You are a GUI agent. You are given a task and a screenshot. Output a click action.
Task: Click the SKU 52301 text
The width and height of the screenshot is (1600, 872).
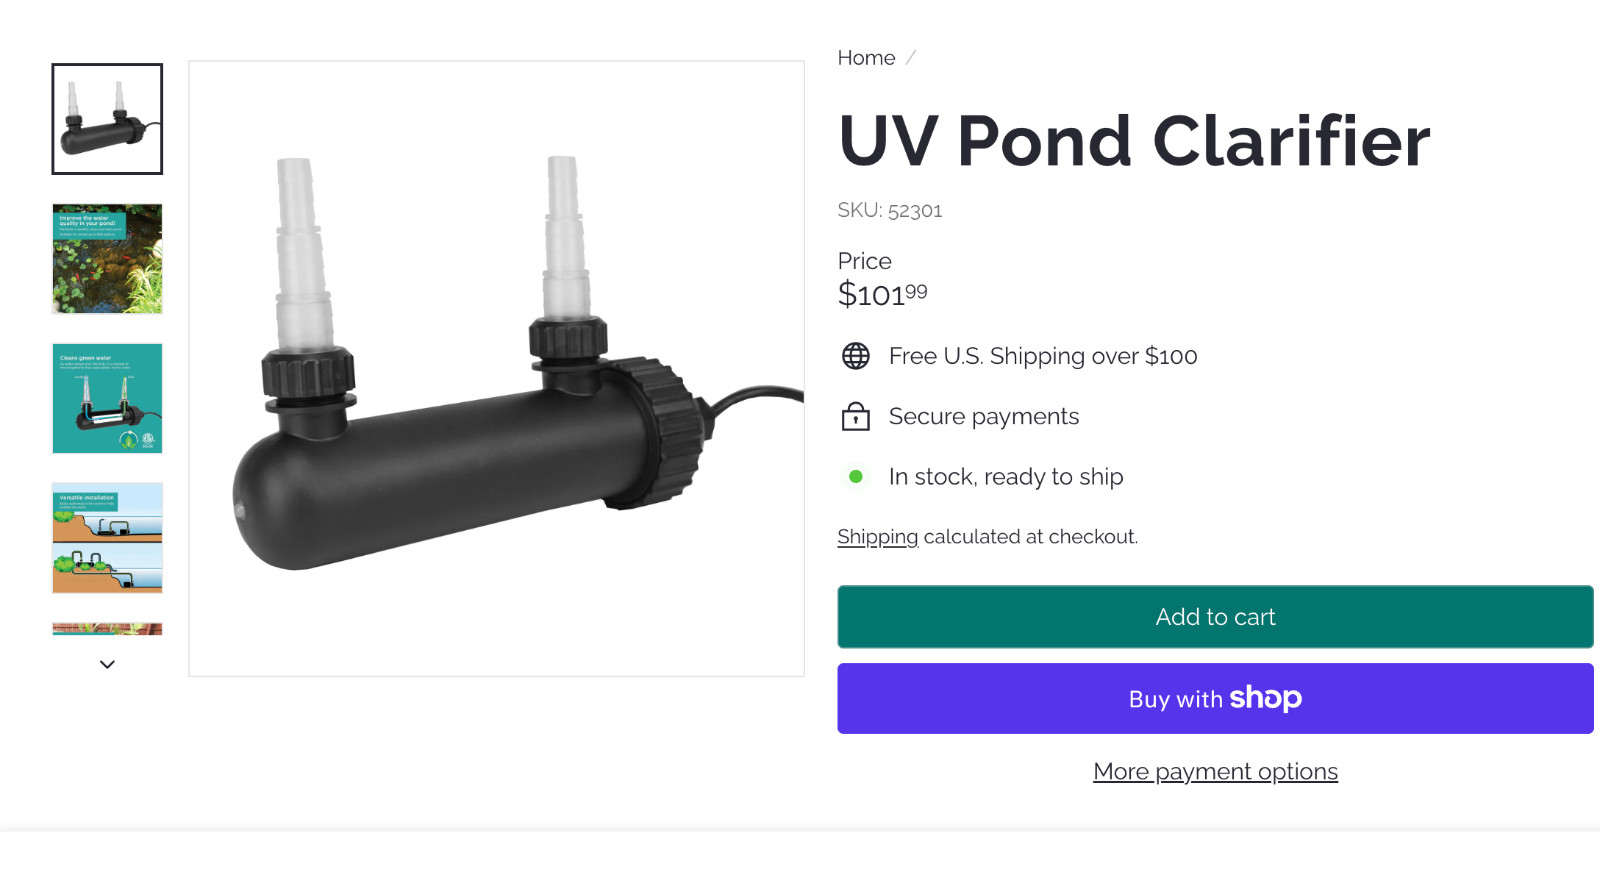point(890,210)
